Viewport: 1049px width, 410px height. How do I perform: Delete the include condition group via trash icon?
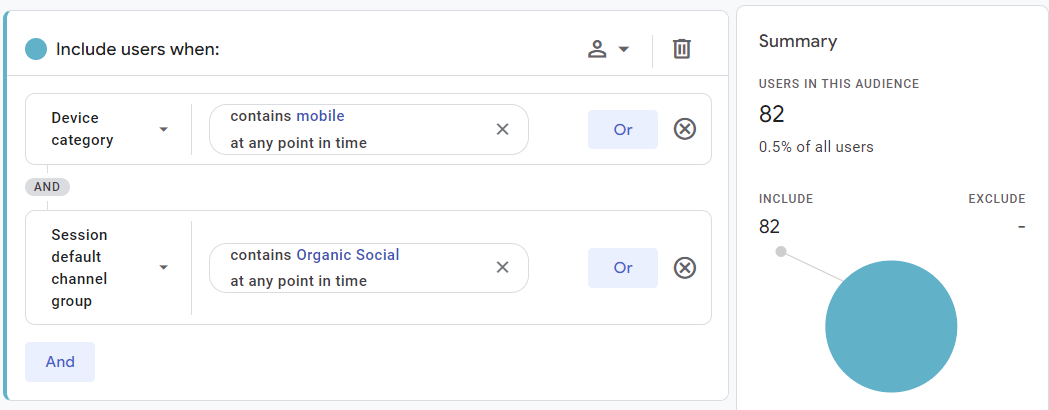681,49
